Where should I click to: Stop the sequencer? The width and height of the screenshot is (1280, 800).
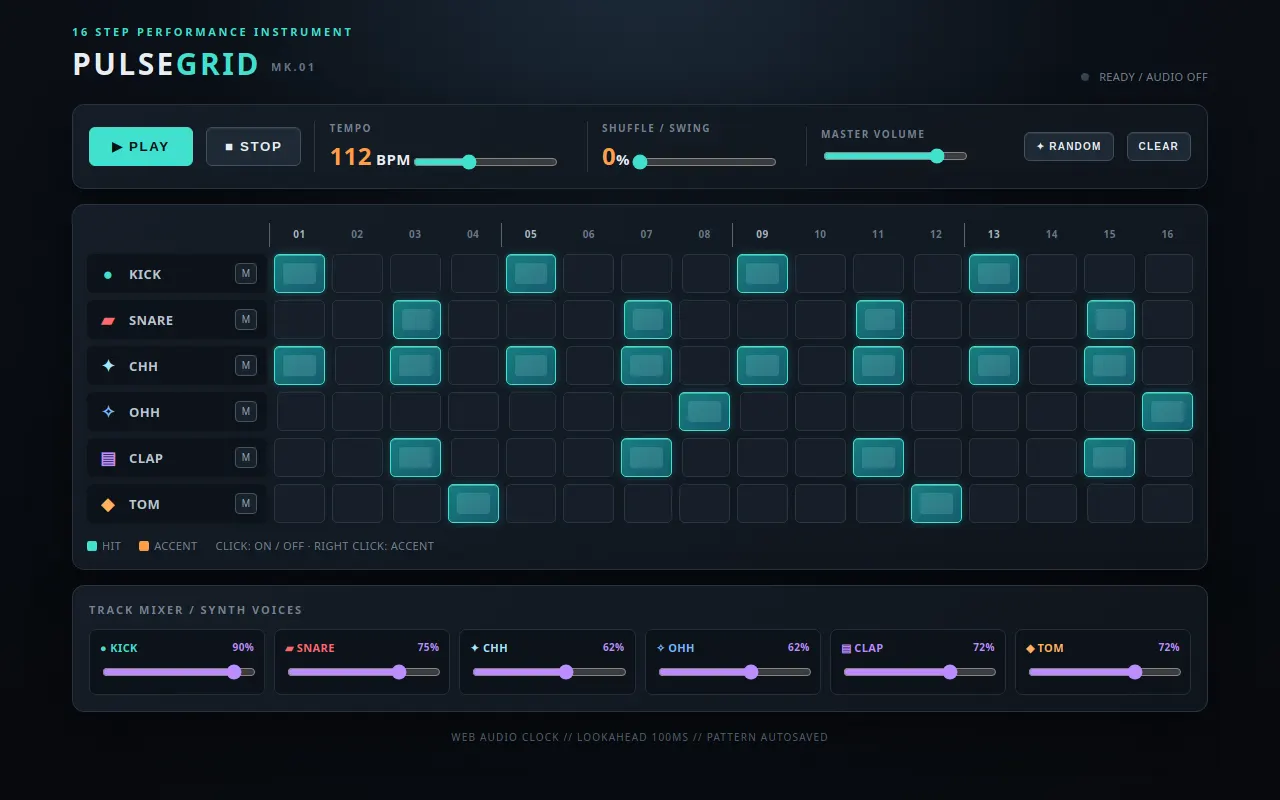pos(253,146)
